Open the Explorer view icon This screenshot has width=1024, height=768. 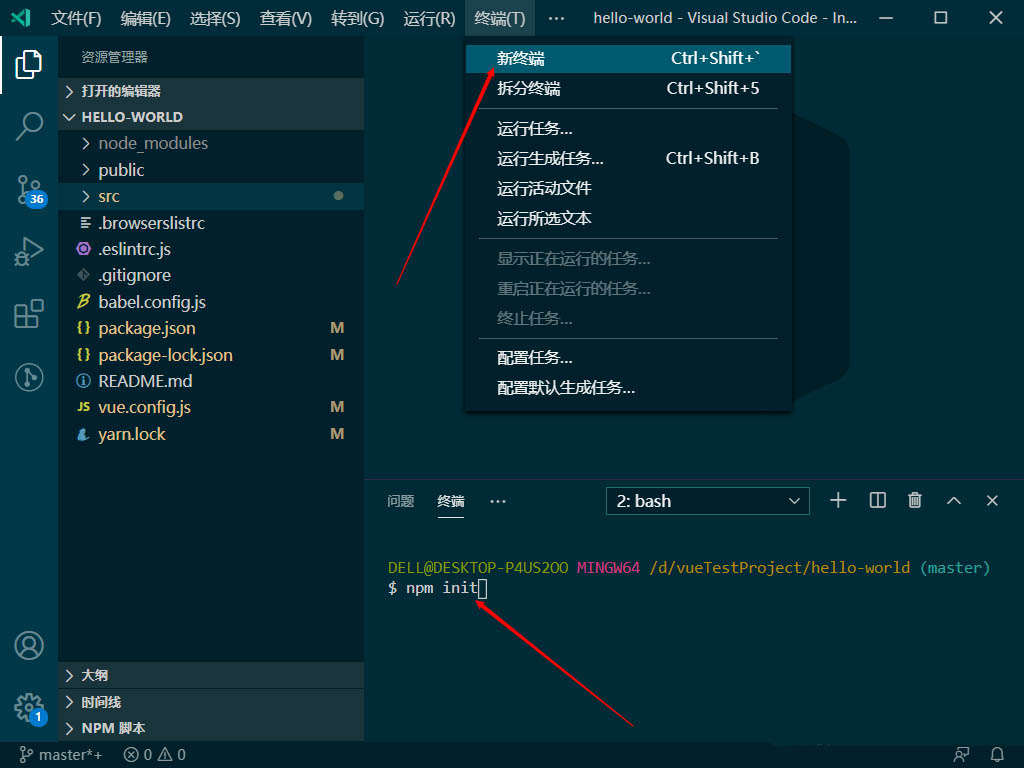coord(29,63)
